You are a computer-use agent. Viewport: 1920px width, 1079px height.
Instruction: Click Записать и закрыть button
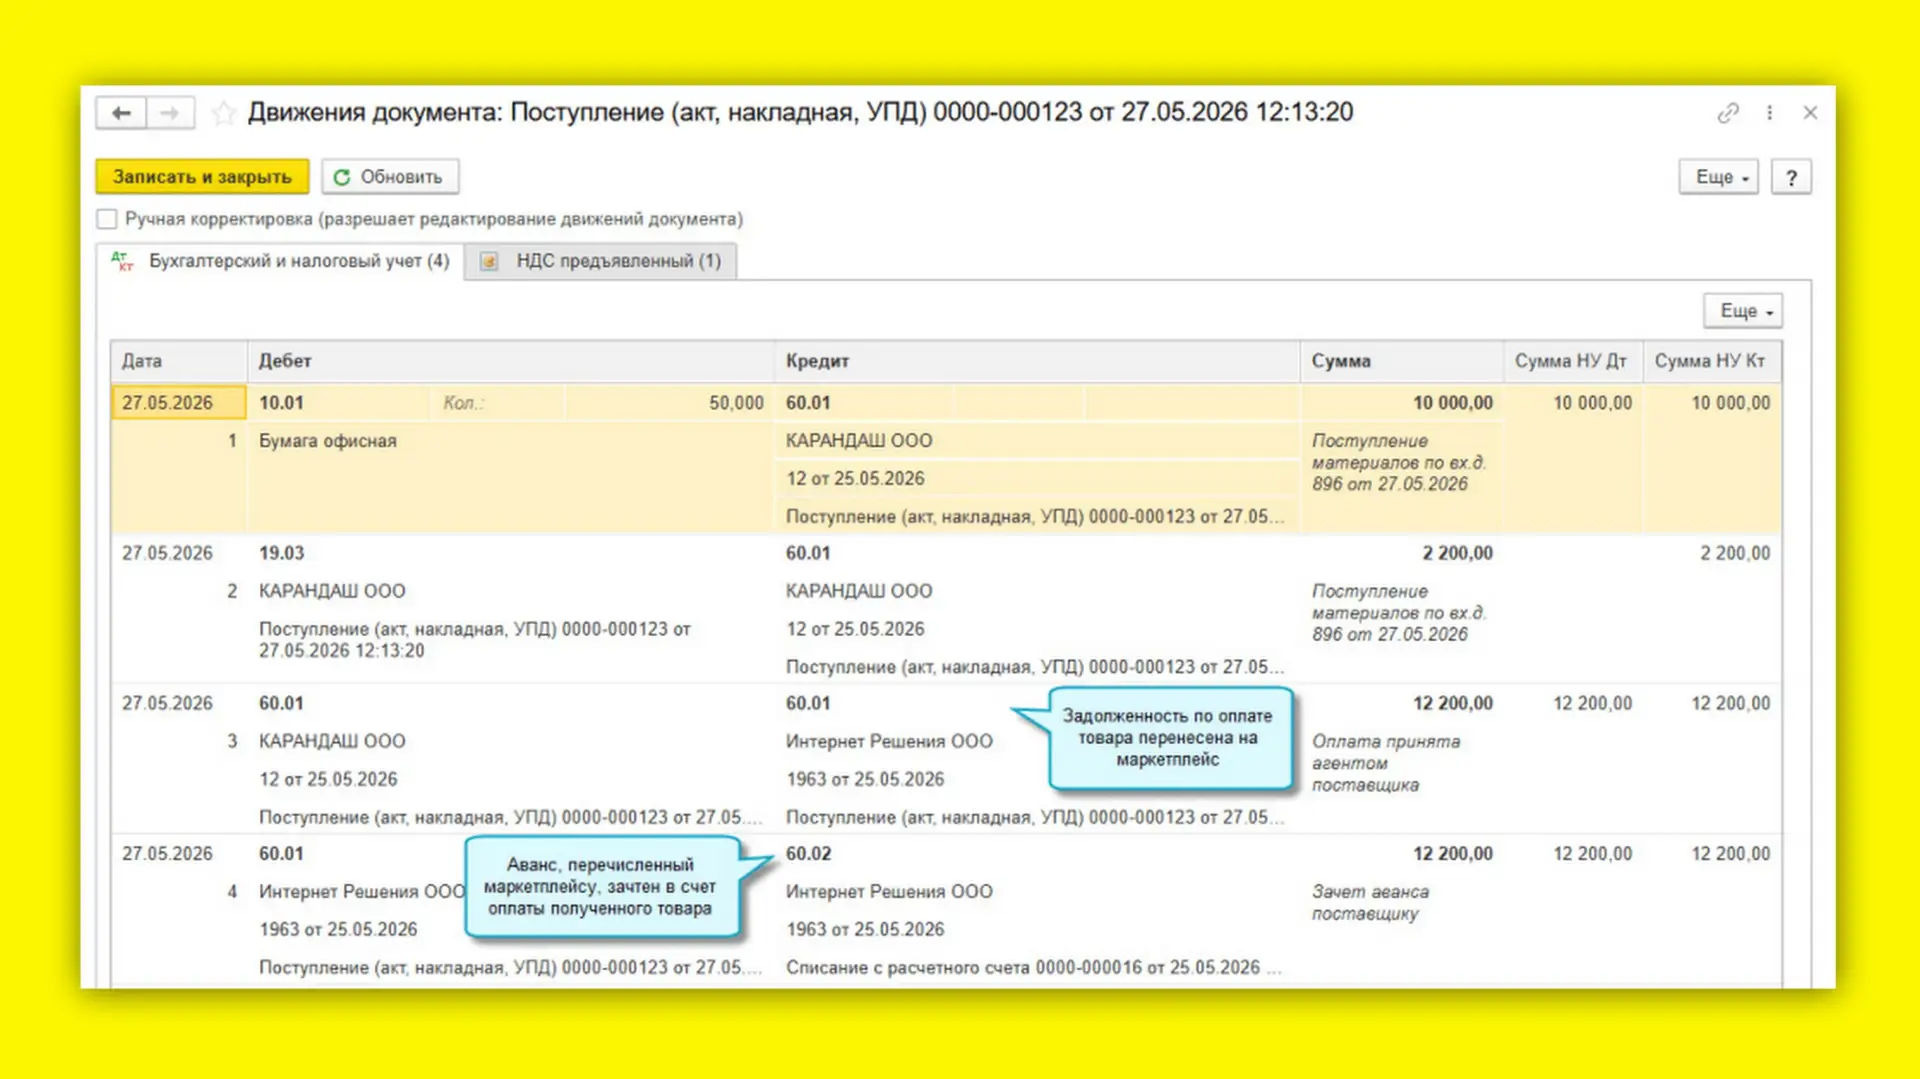click(x=202, y=177)
